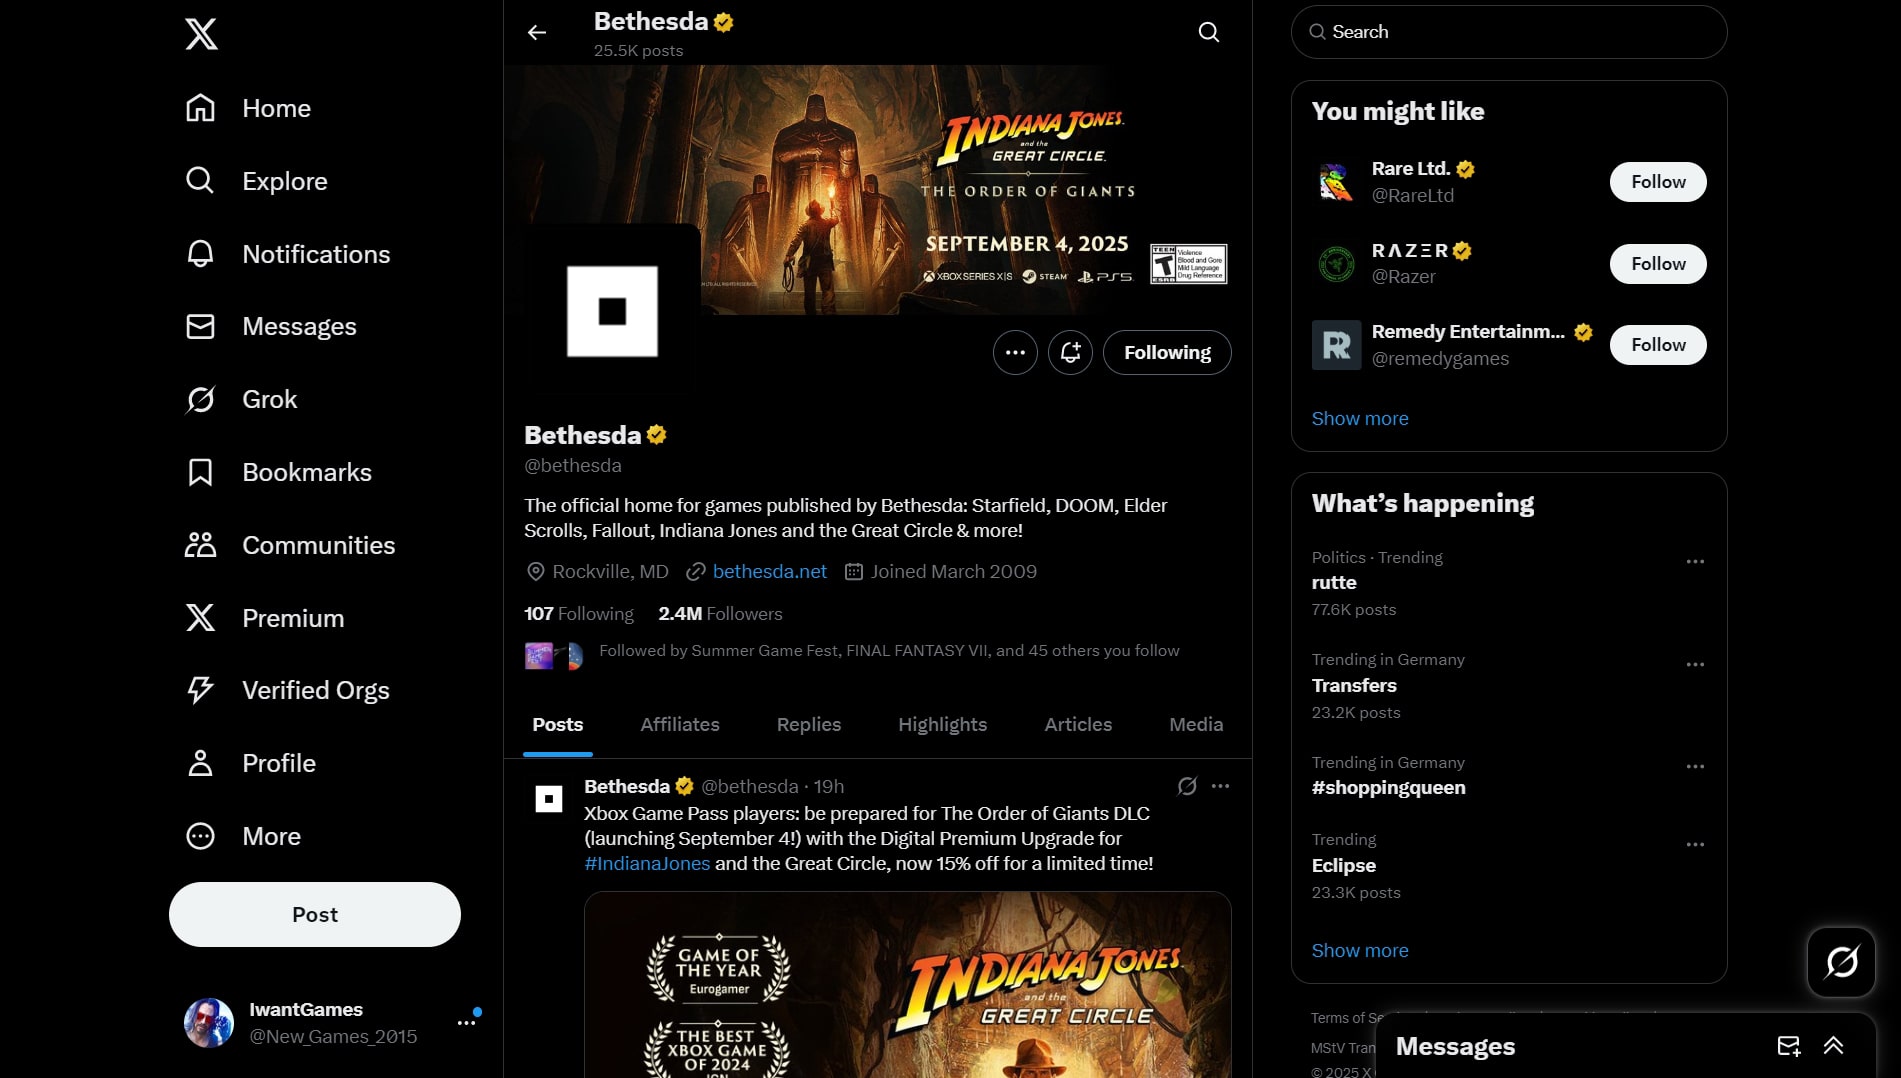Screen dimensions: 1901x1078
Task: Click the Following button
Action: click(x=1167, y=352)
